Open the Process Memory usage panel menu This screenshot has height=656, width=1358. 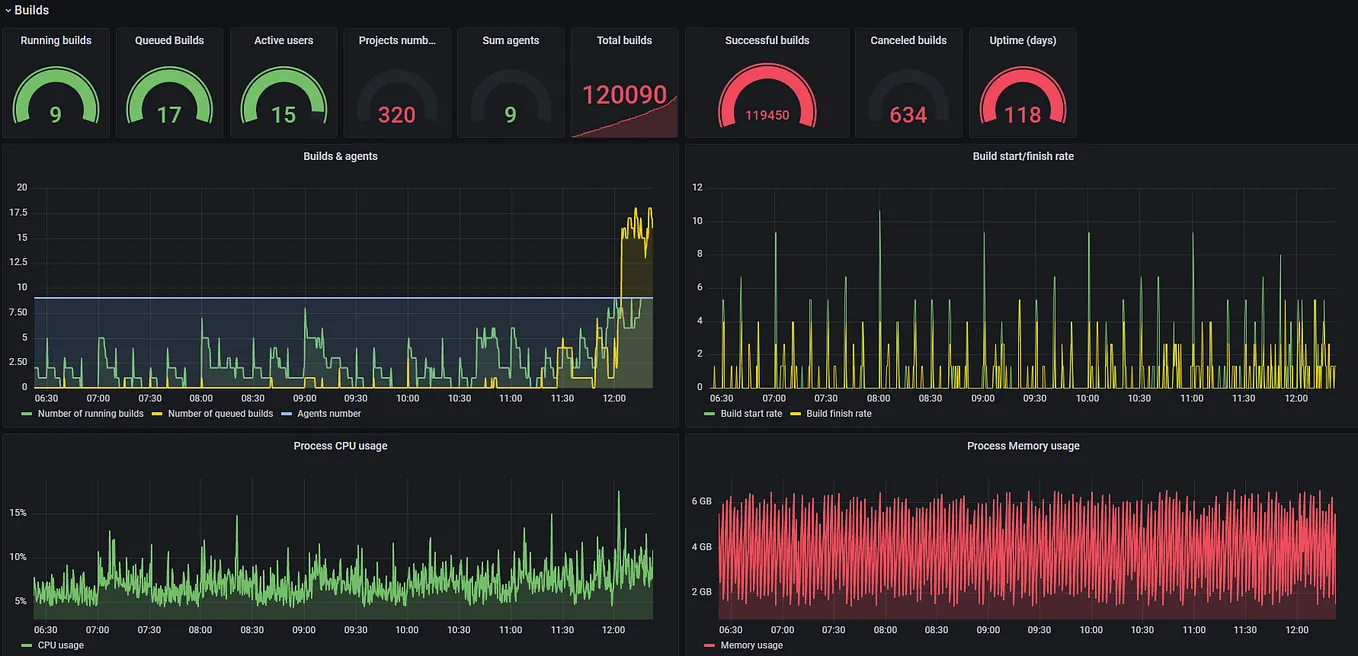tap(1022, 446)
